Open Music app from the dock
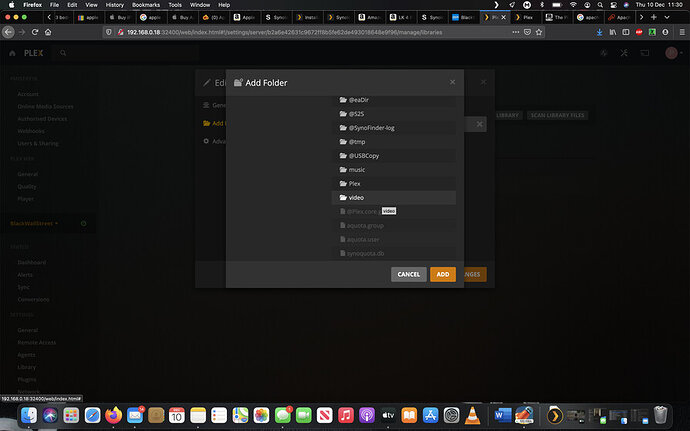This screenshot has width=690, height=431. (346, 415)
